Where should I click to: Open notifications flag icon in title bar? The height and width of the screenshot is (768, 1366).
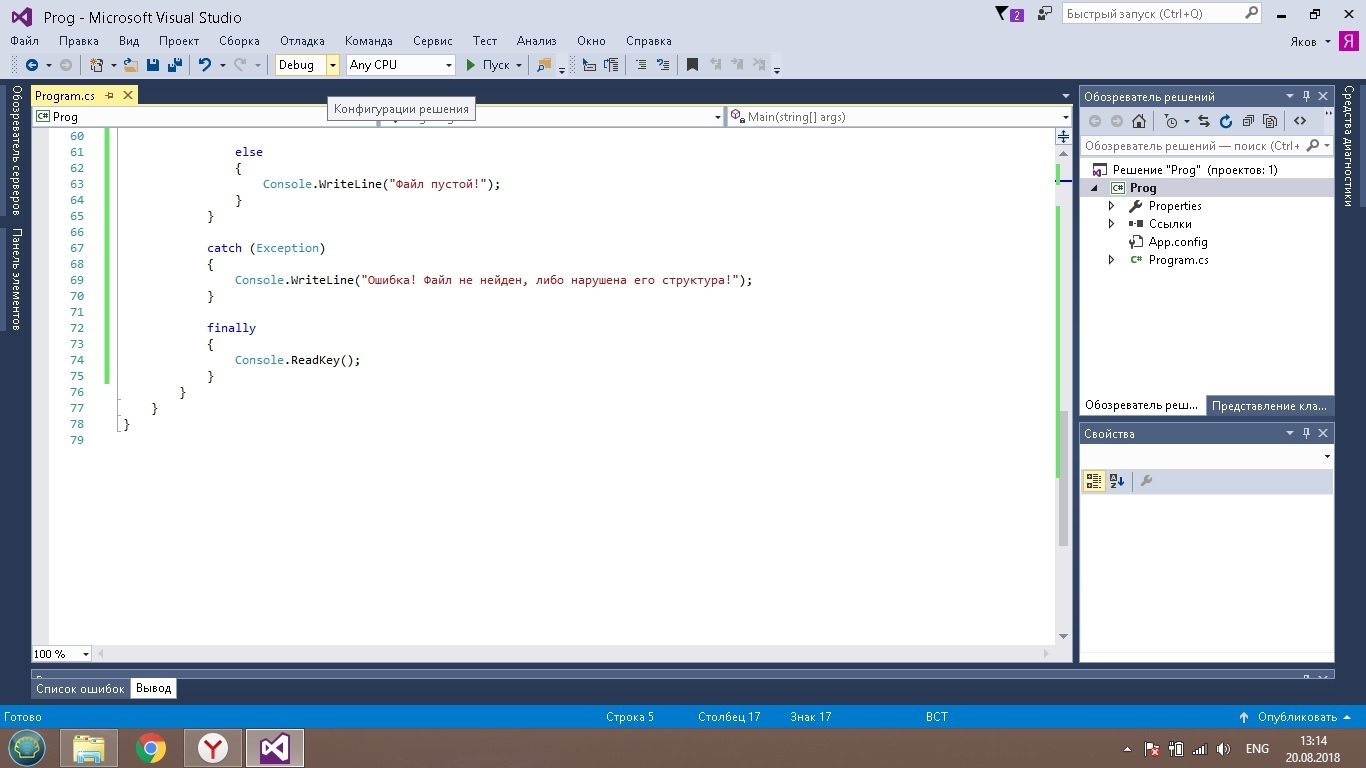tap(1009, 14)
